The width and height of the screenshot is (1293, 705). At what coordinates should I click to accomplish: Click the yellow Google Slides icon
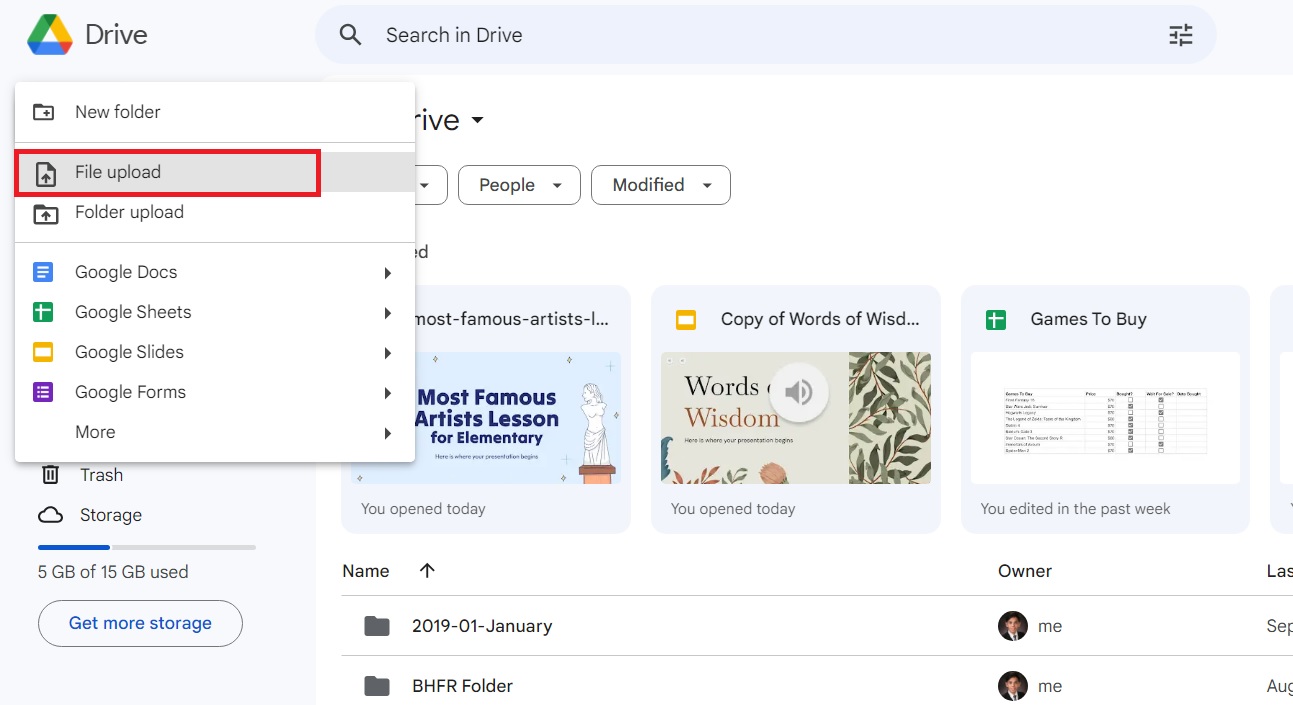click(43, 352)
